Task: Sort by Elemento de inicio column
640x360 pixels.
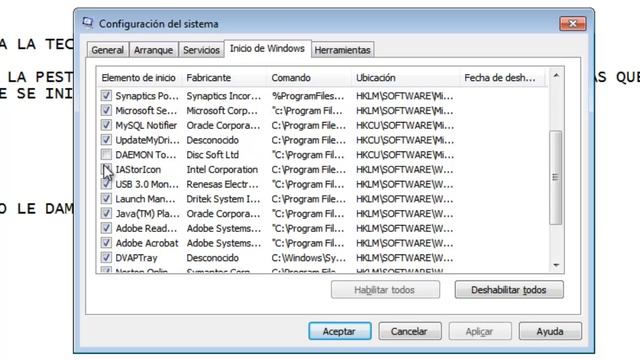Action: (x=140, y=78)
